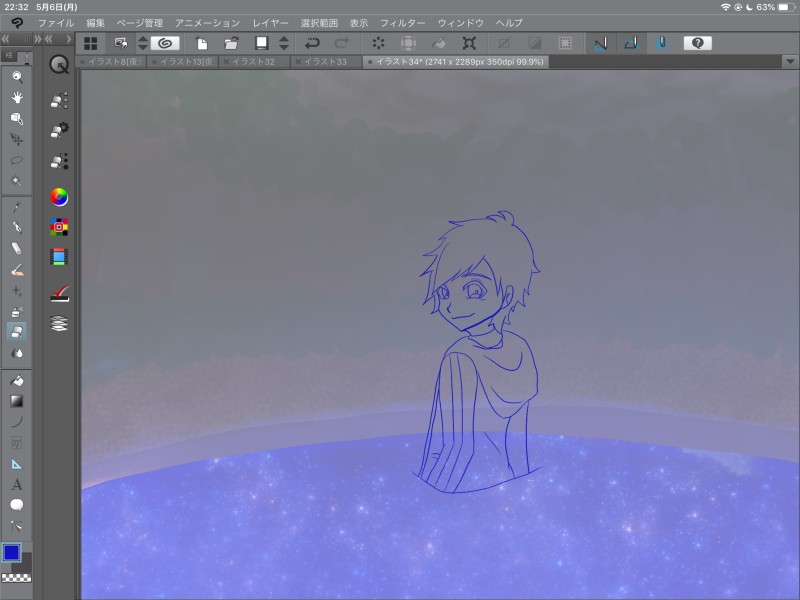Expand palette dock with single right chevron
800x600 pixels.
click(68, 39)
